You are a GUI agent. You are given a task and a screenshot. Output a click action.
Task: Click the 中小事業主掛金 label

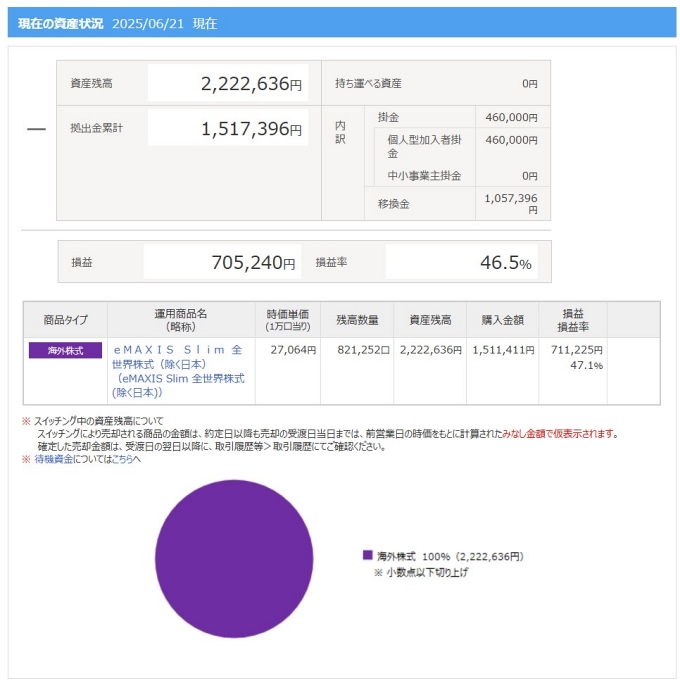point(424,176)
